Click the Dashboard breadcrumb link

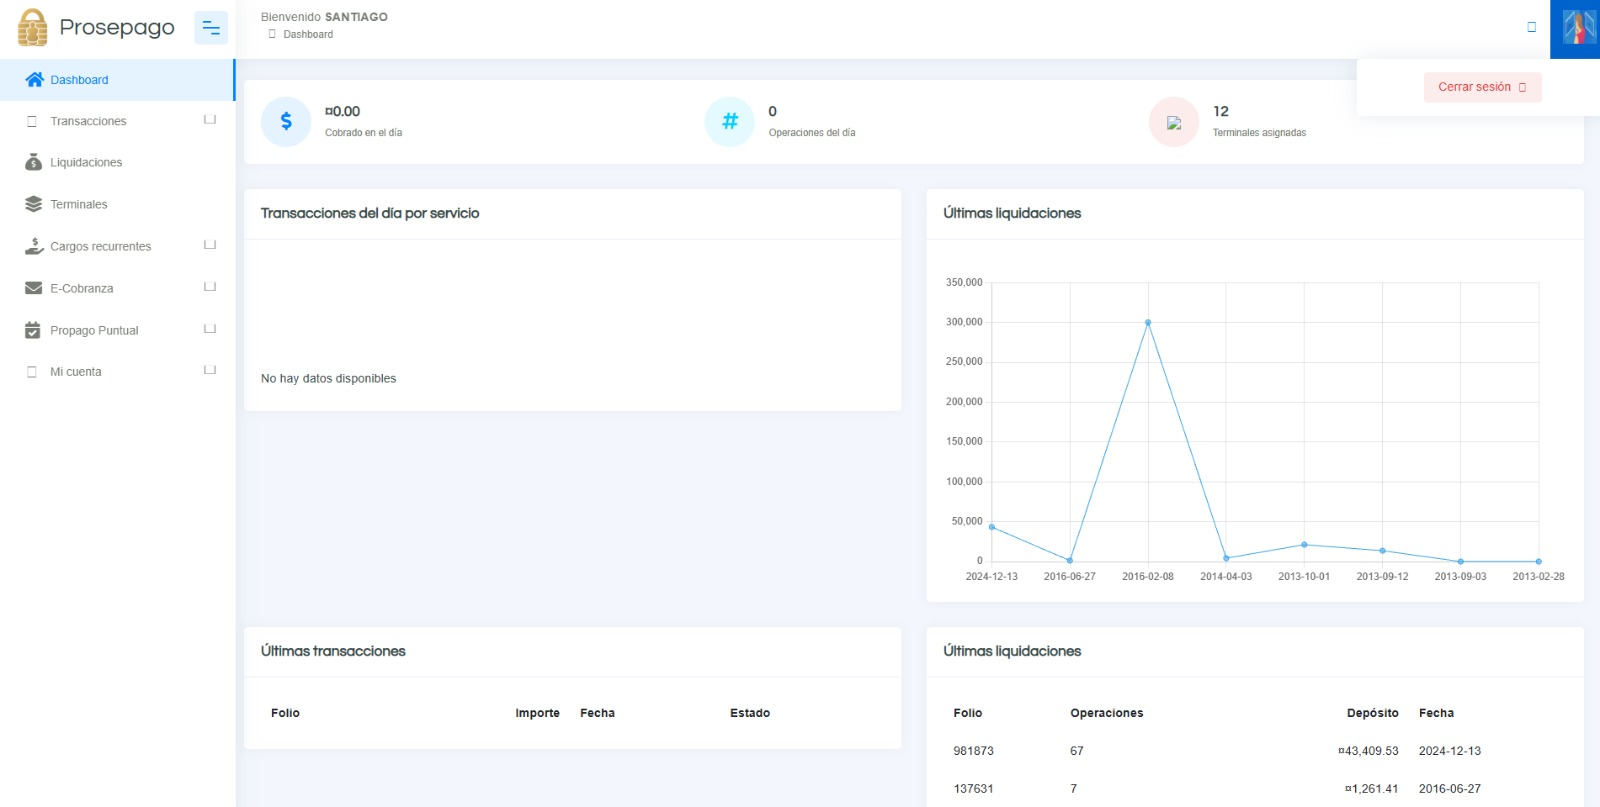[308, 34]
